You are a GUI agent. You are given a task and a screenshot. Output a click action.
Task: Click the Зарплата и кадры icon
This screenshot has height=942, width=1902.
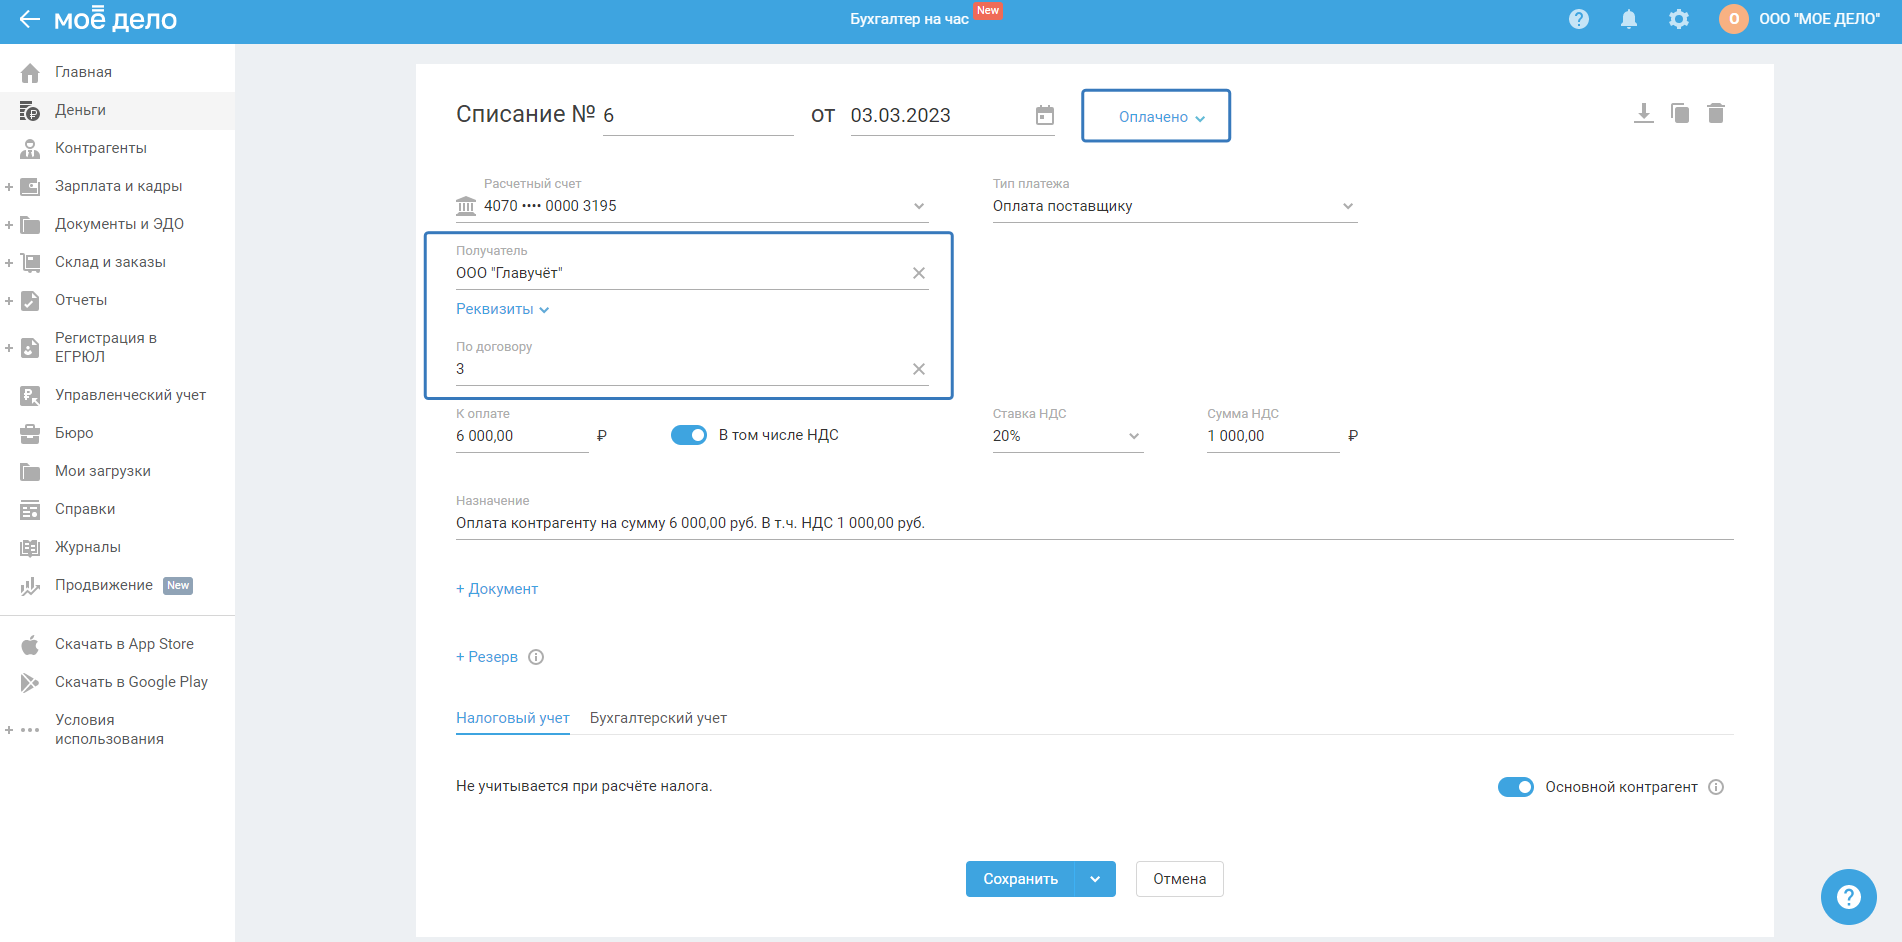tap(30, 186)
